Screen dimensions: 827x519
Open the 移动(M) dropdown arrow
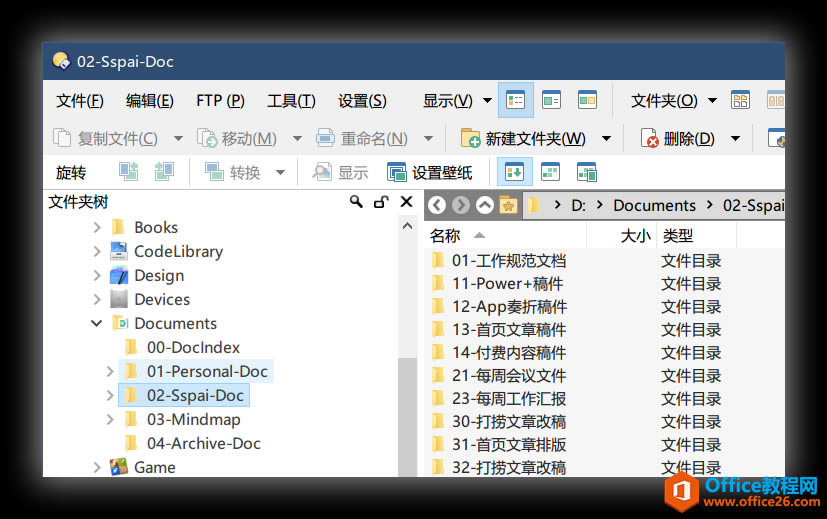[297, 139]
